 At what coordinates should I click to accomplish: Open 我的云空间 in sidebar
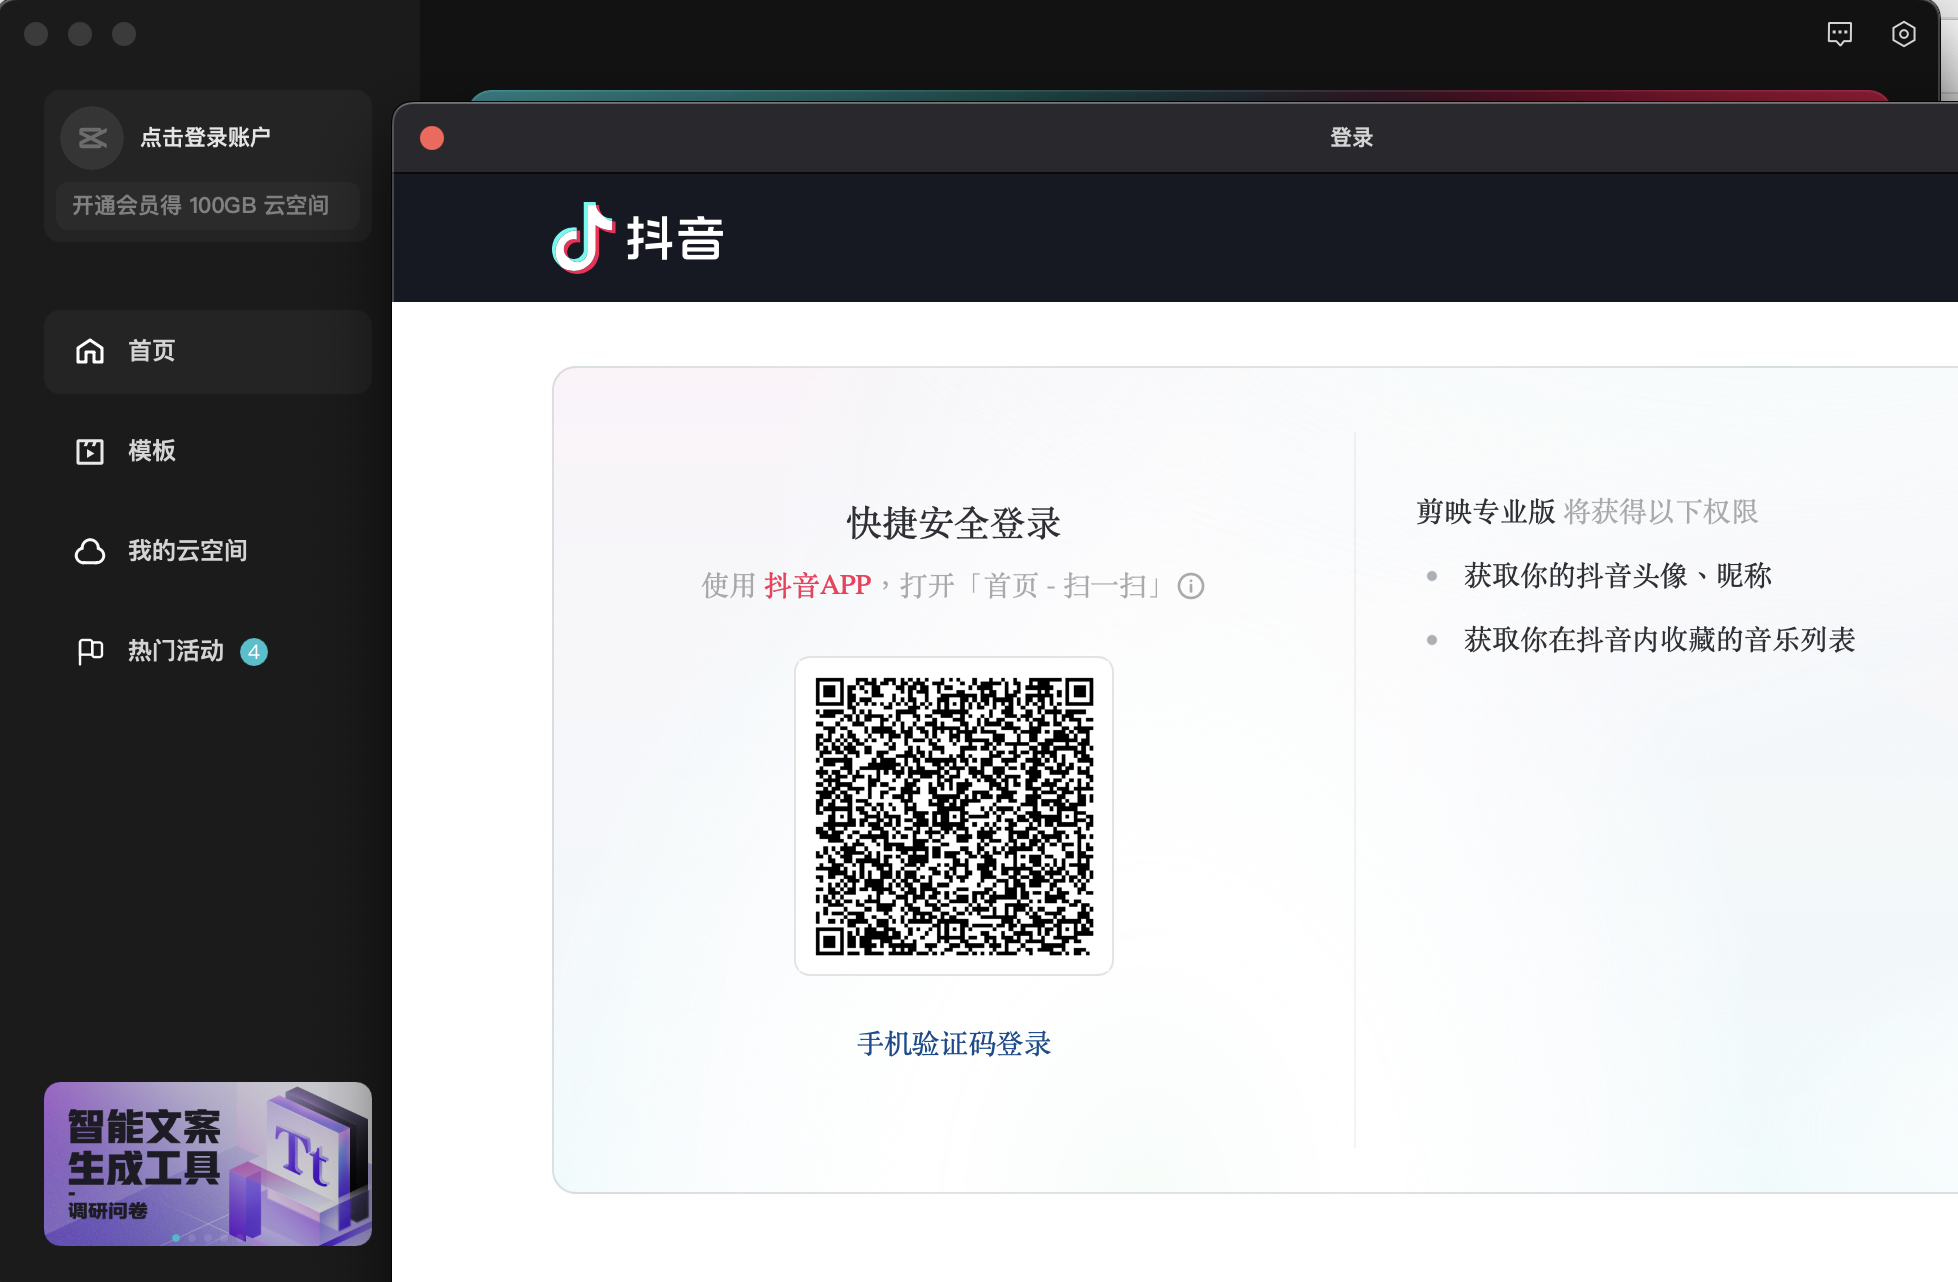187,551
